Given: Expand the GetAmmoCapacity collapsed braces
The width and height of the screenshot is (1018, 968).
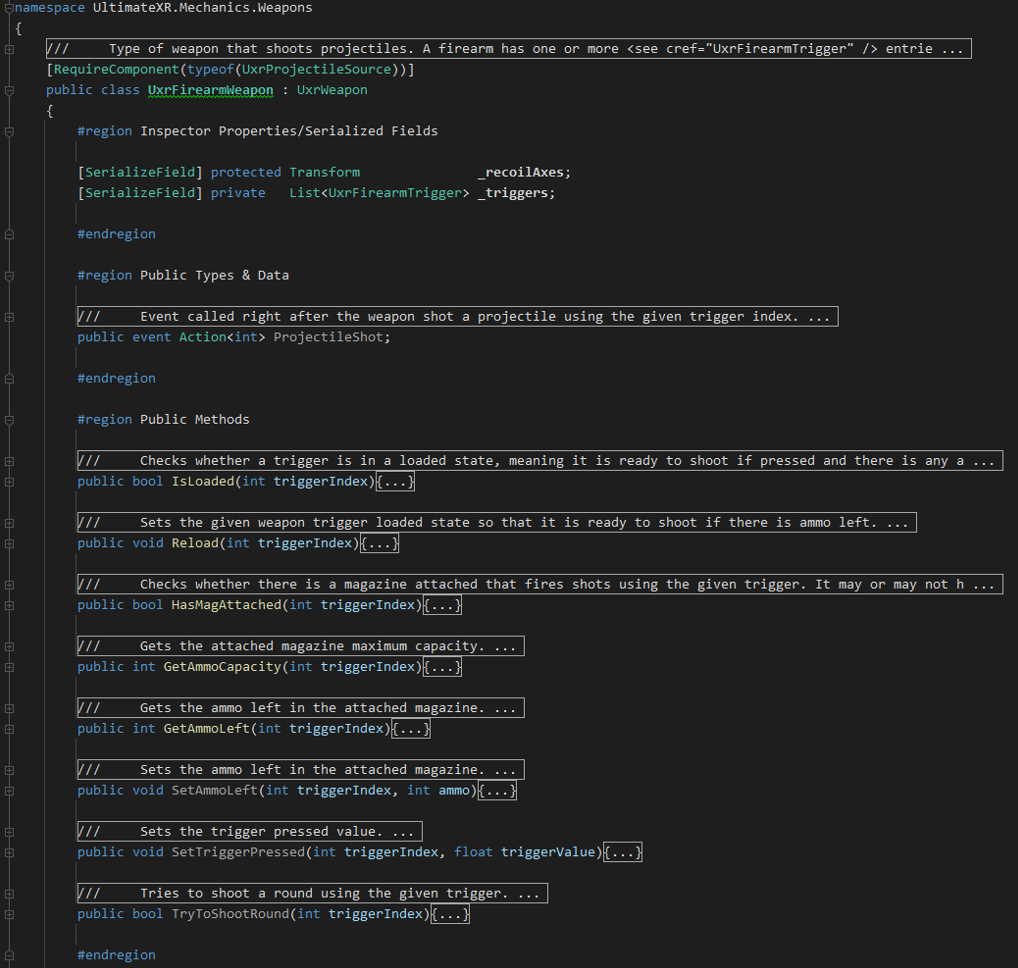Looking at the screenshot, I should tap(442, 667).
